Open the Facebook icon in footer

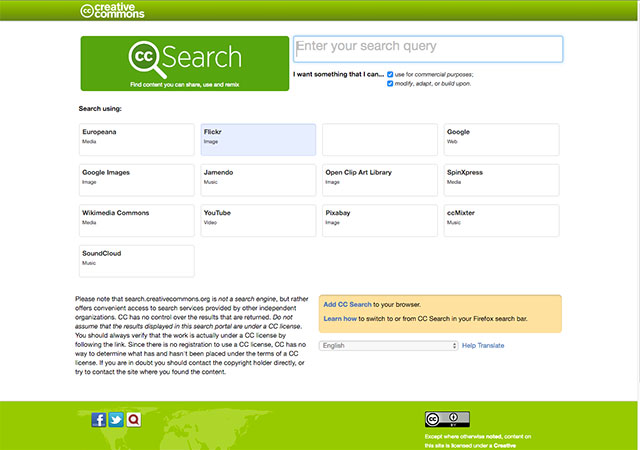(99, 420)
